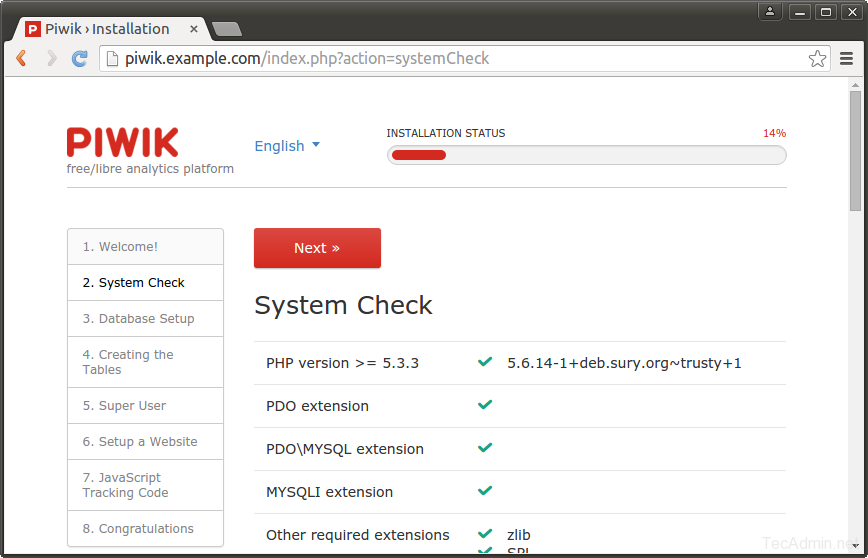Open a new browser tab
Screen dimensions: 868x558
(227, 29)
